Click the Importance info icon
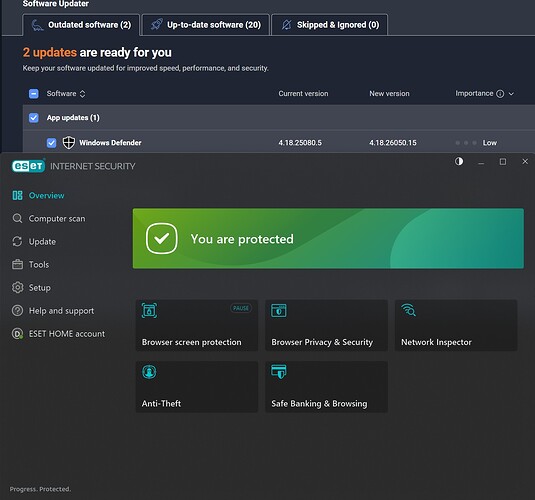The image size is (535, 500). [500, 94]
